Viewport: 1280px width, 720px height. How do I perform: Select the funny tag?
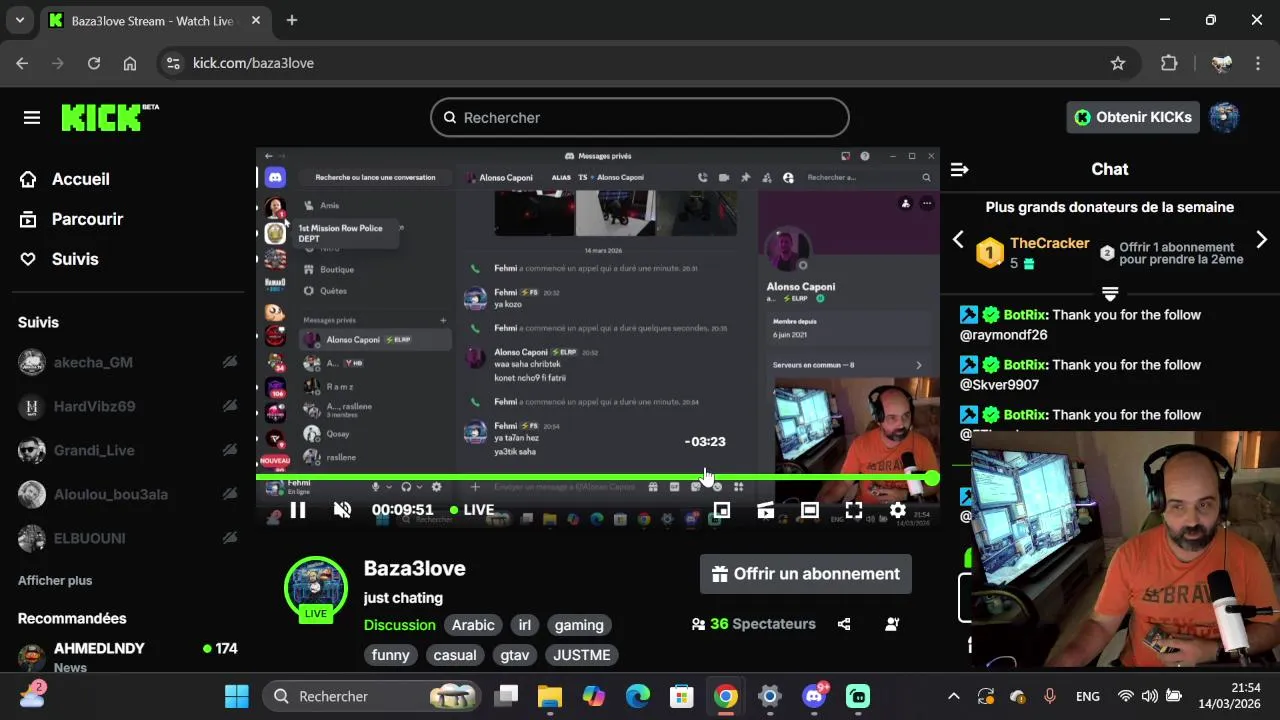390,655
